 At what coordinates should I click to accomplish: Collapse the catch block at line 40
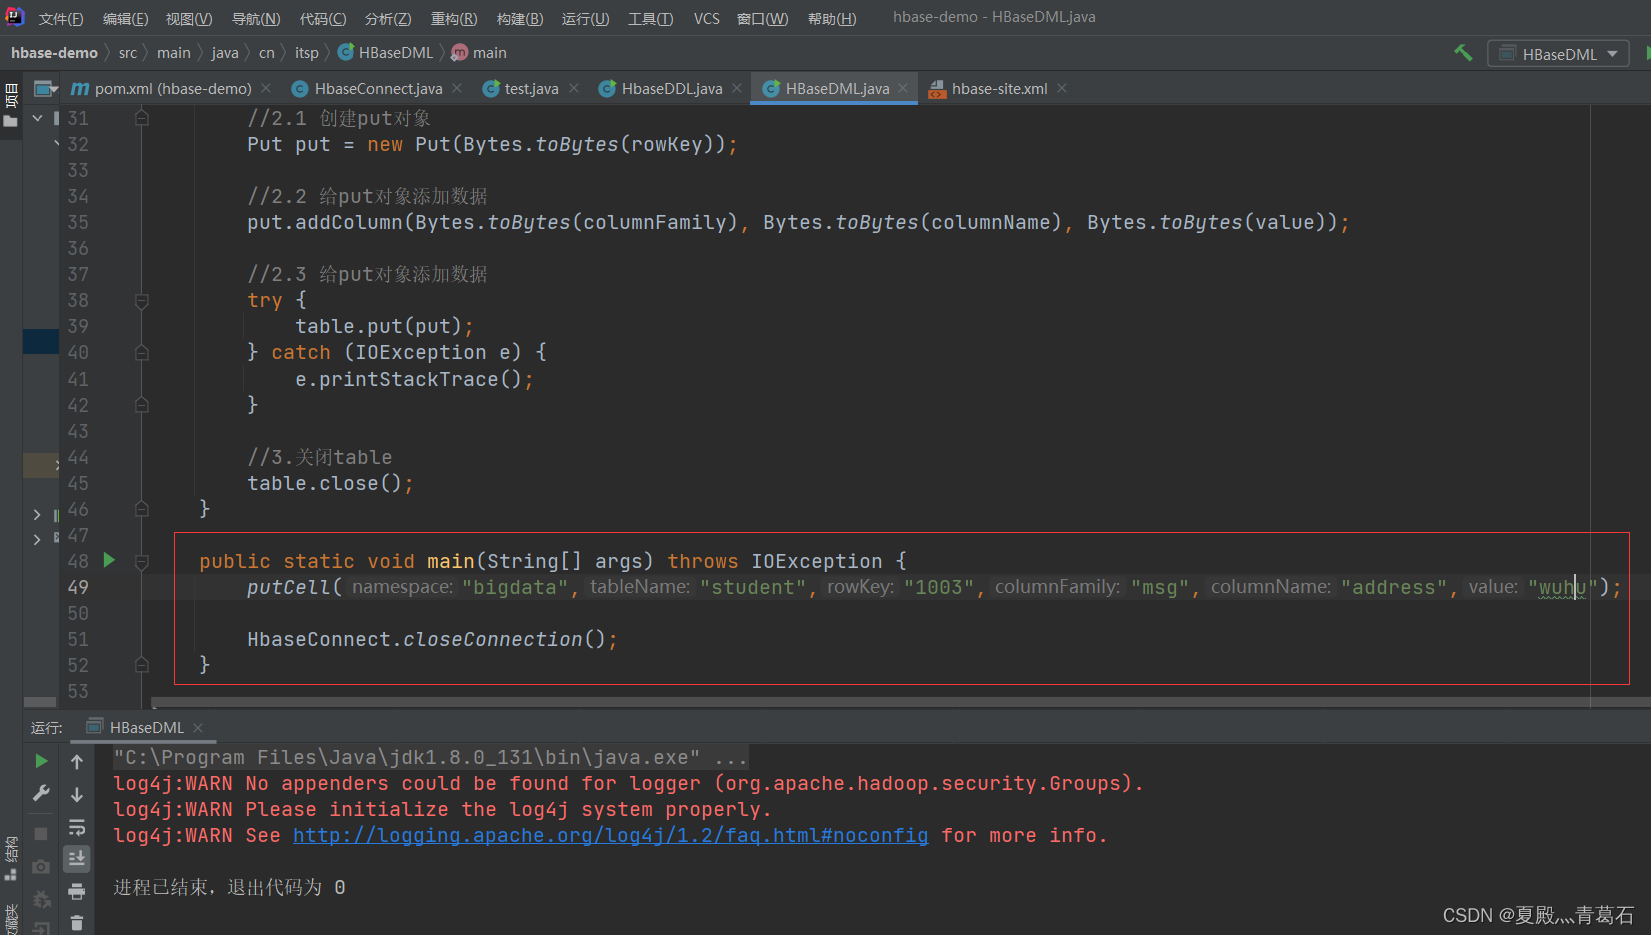point(142,352)
